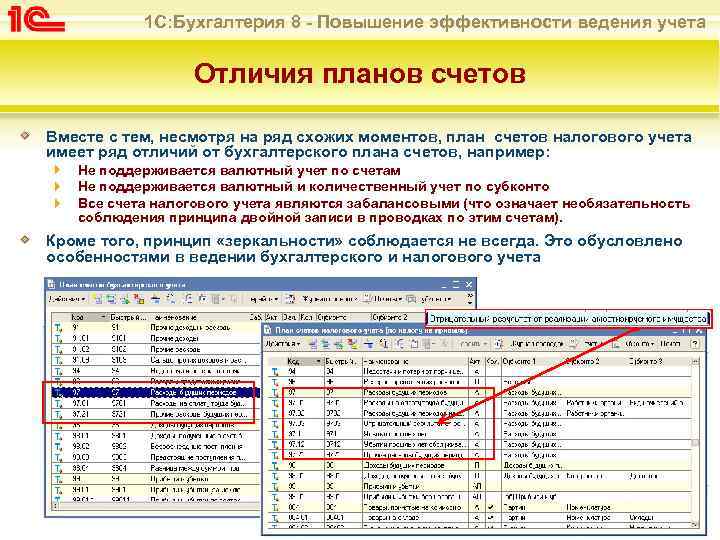Toggle the Кол checkmark in row 004.01 of tax chart
The width and height of the screenshot is (720, 540).
pyautogui.click(x=492, y=518)
